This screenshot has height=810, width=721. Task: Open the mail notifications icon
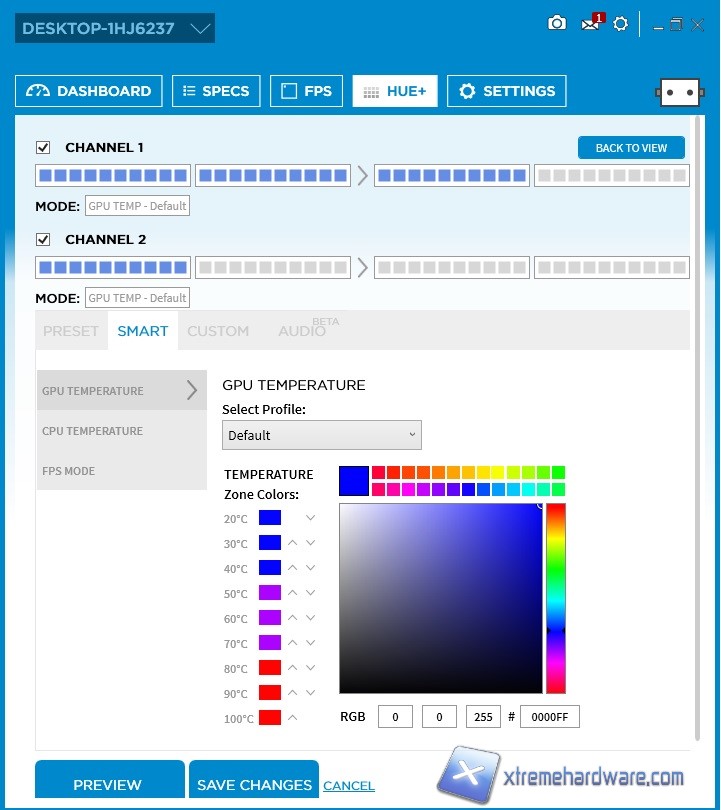tap(590, 24)
